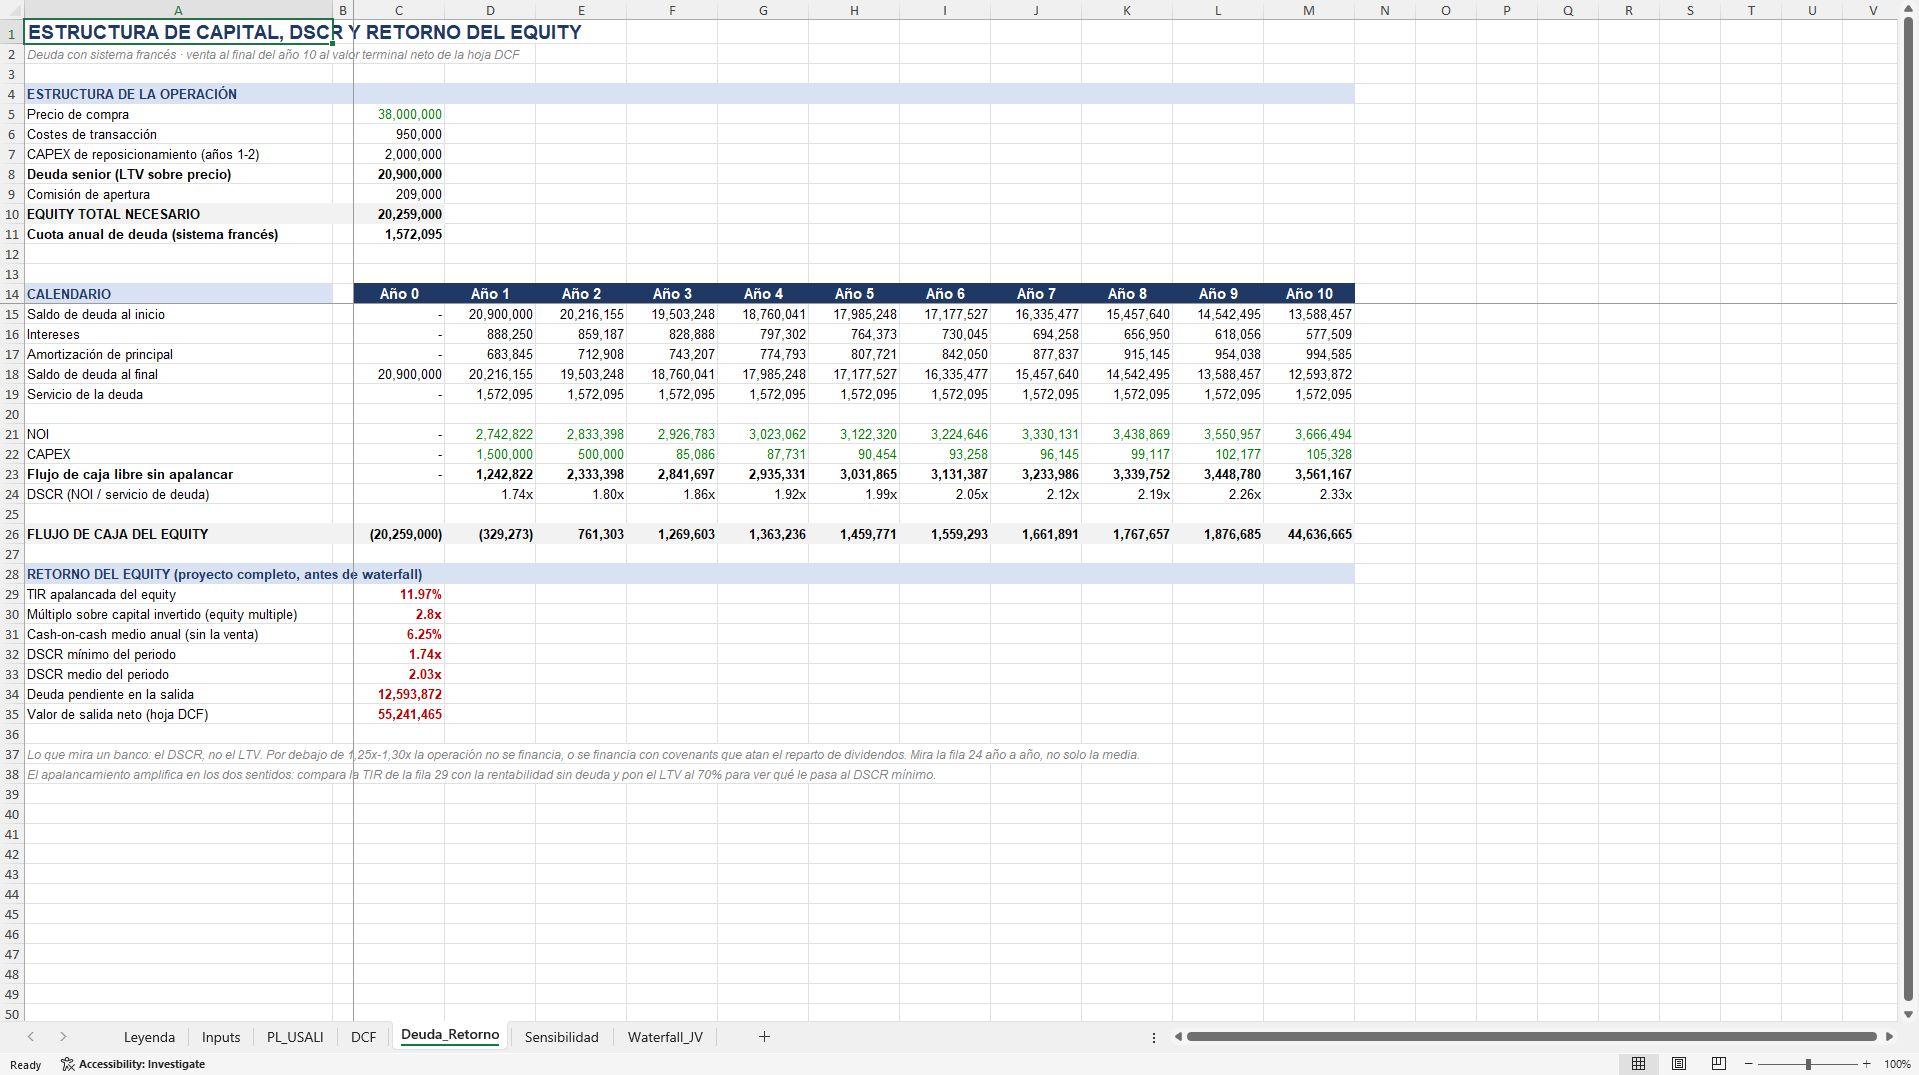Open the Sensibilidad sheet tab
The image size is (1919, 1075).
(x=561, y=1037)
